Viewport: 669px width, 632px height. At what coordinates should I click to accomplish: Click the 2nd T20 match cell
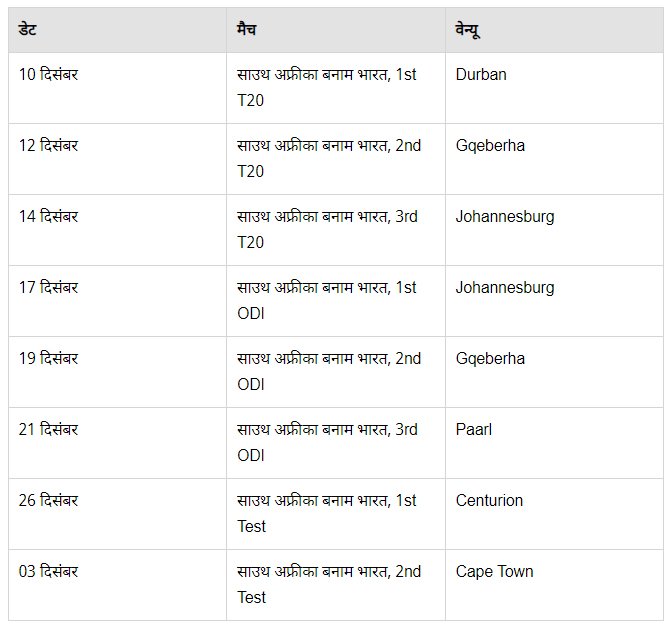336,159
